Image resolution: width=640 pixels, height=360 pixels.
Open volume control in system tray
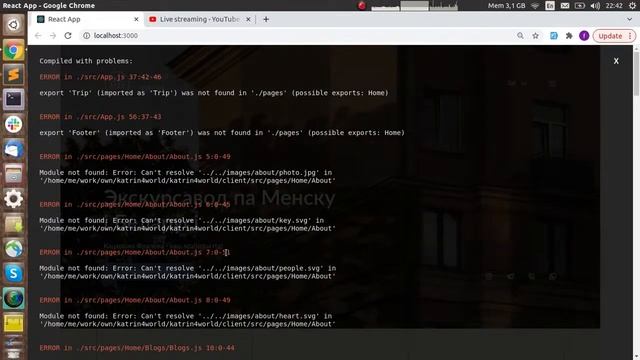click(595, 6)
